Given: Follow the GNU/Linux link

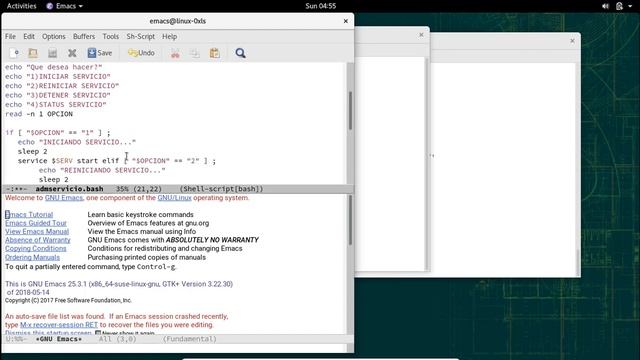Looking at the screenshot, I should 174,198.
